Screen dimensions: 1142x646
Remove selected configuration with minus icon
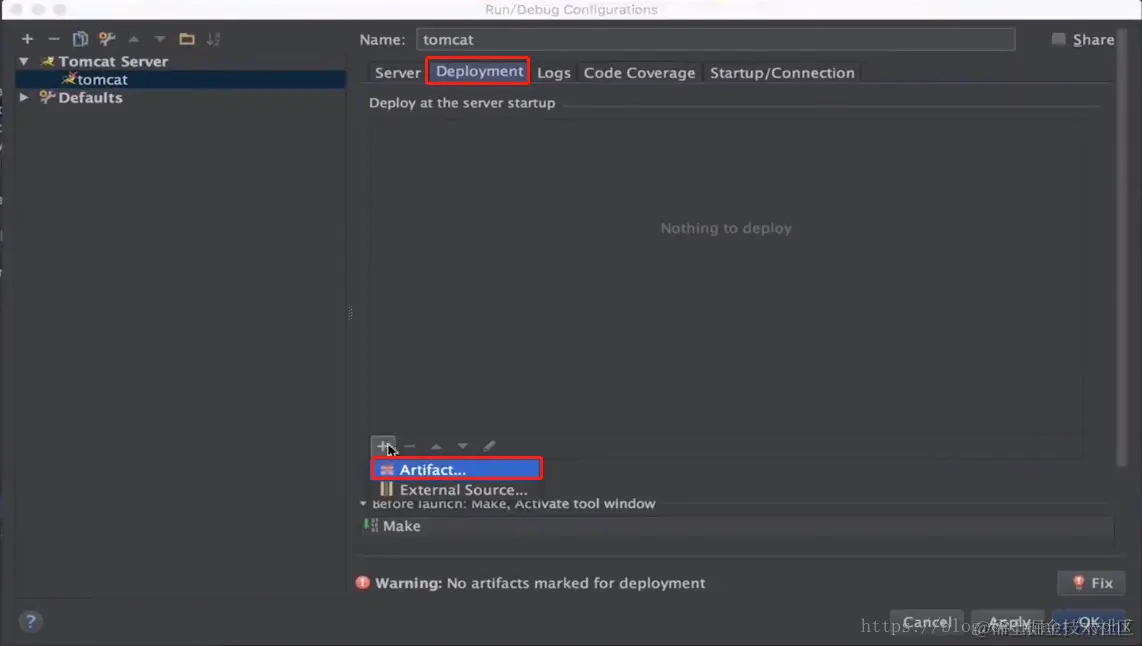tap(53, 39)
